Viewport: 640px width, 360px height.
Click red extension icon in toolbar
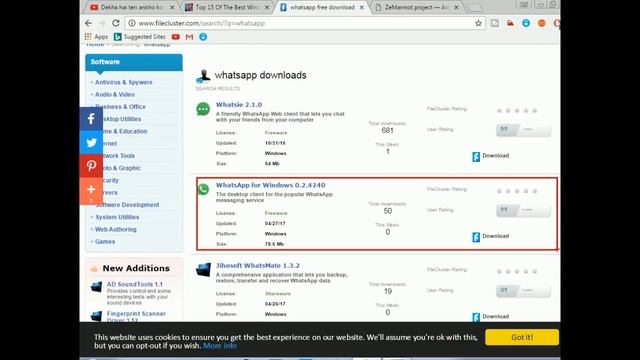pyautogui.click(x=510, y=23)
